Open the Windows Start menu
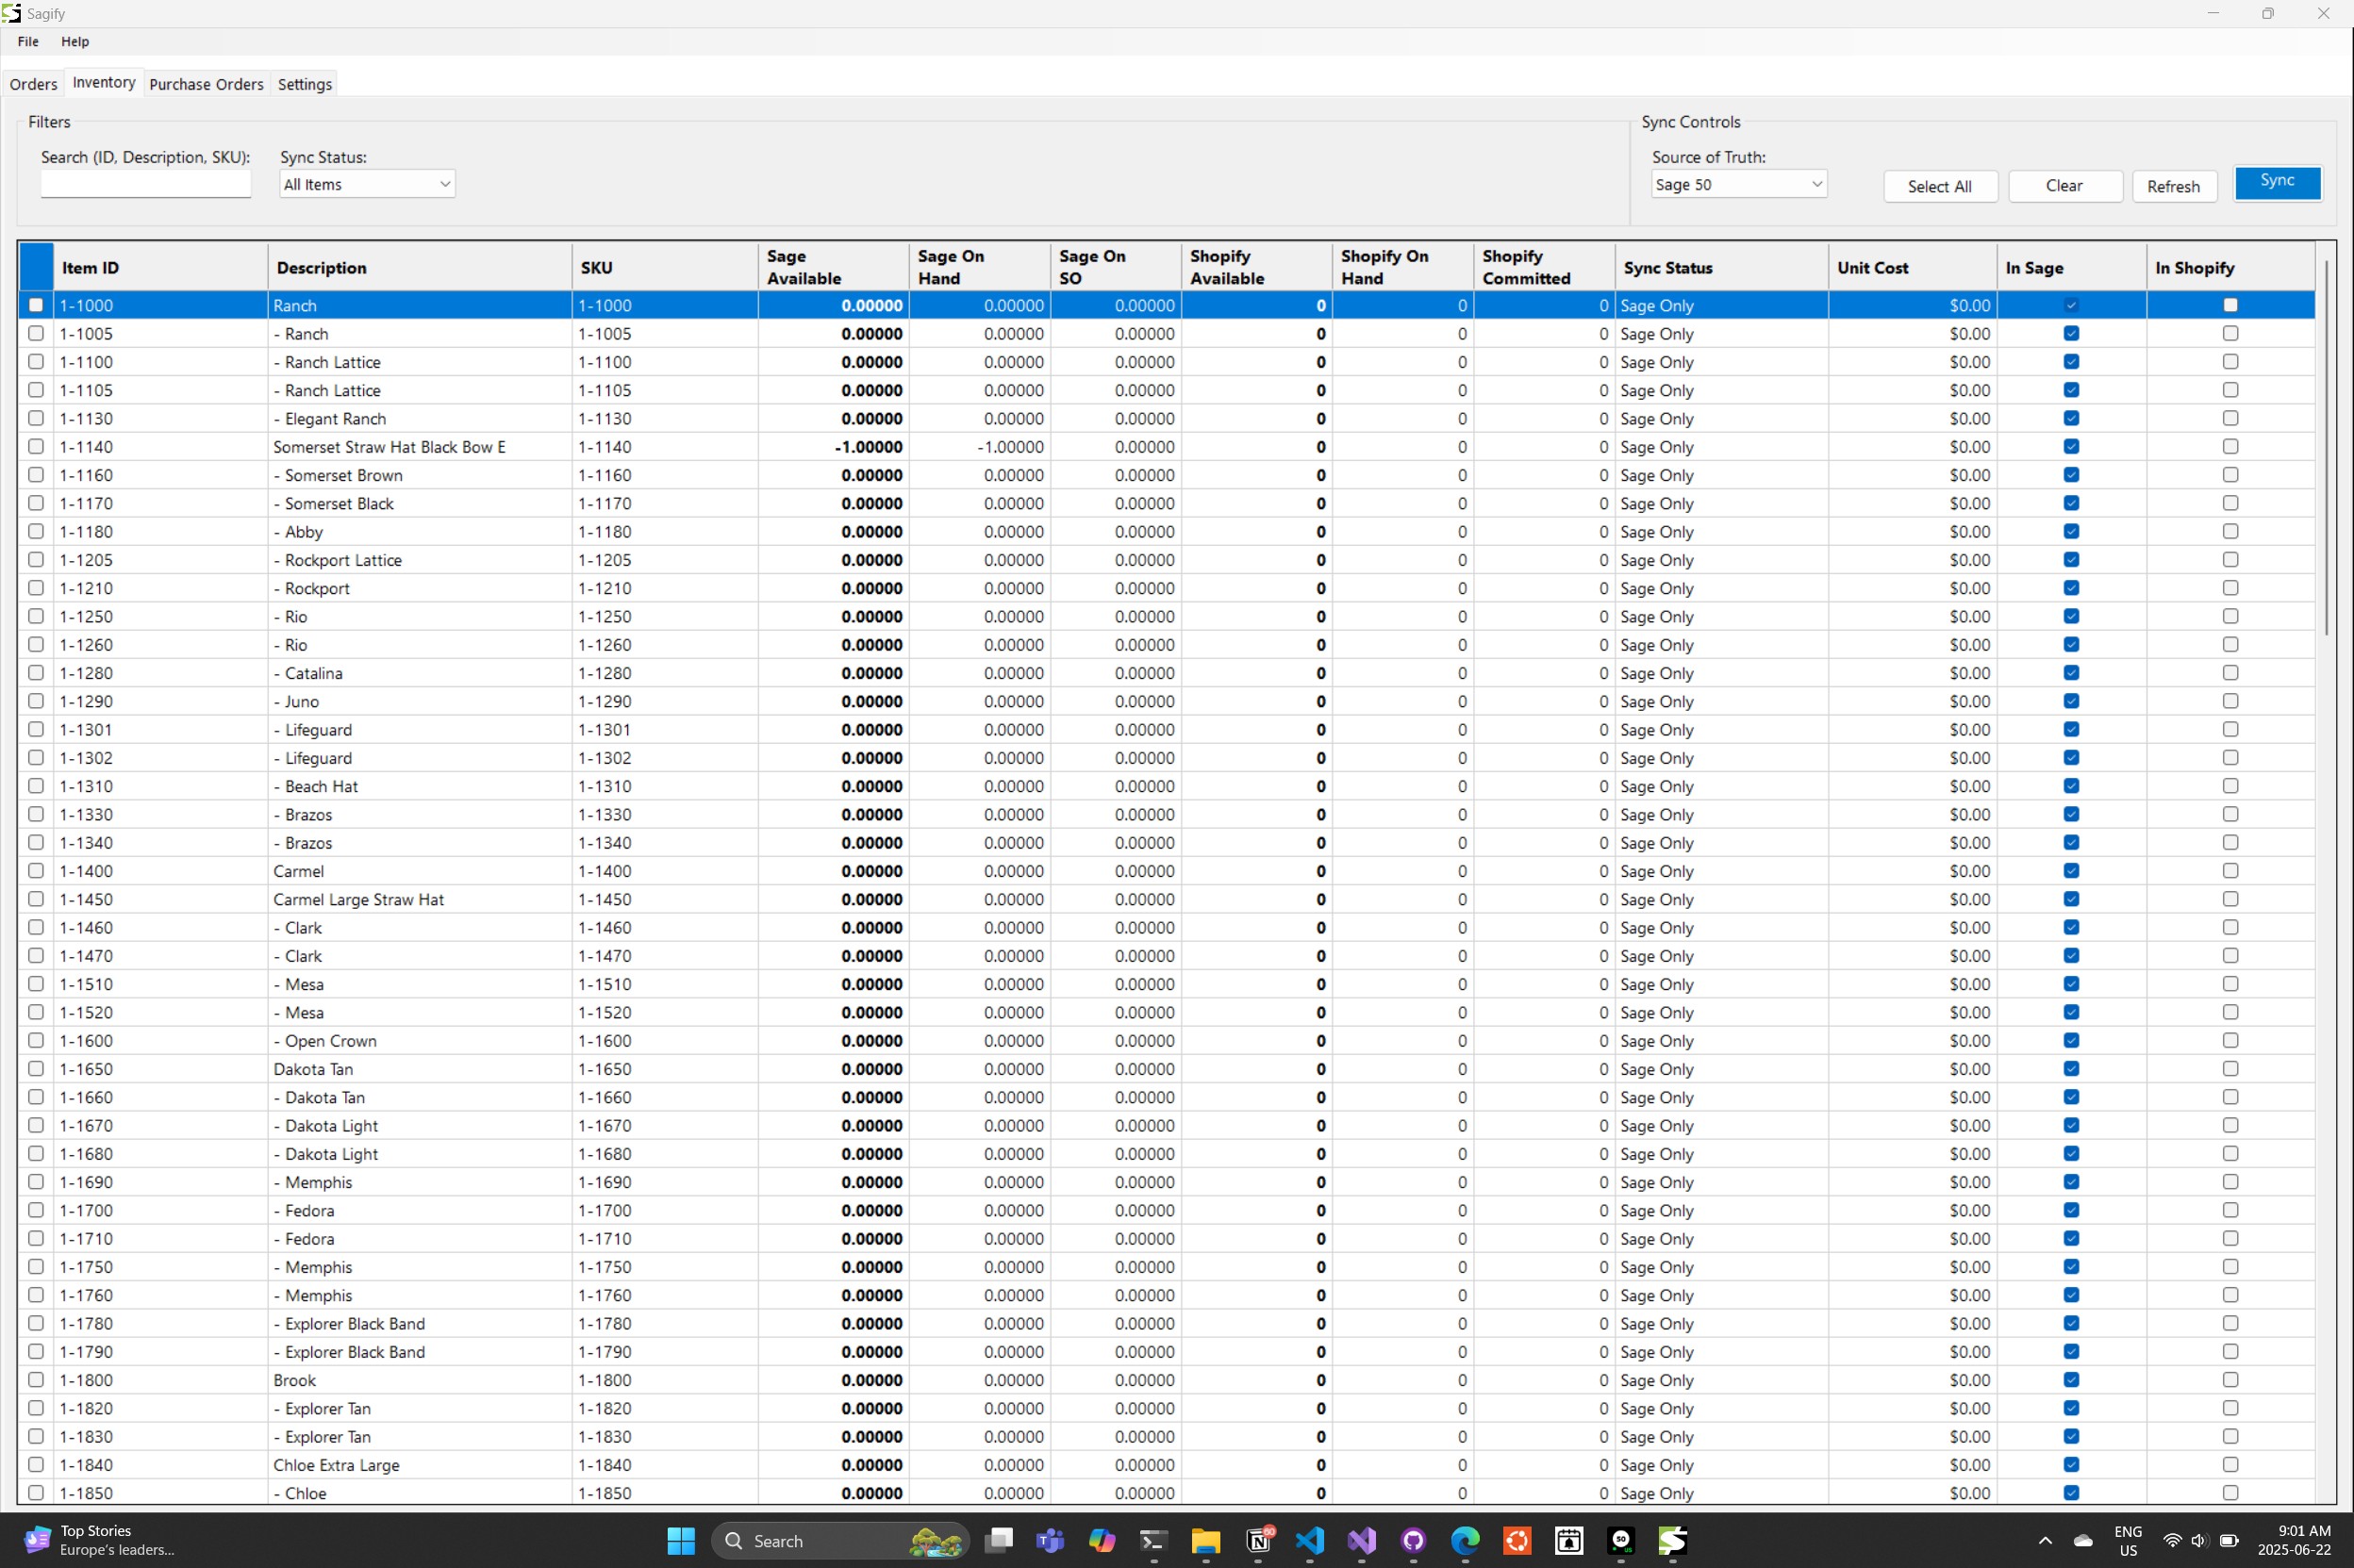This screenshot has width=2354, height=1568. (x=681, y=1540)
